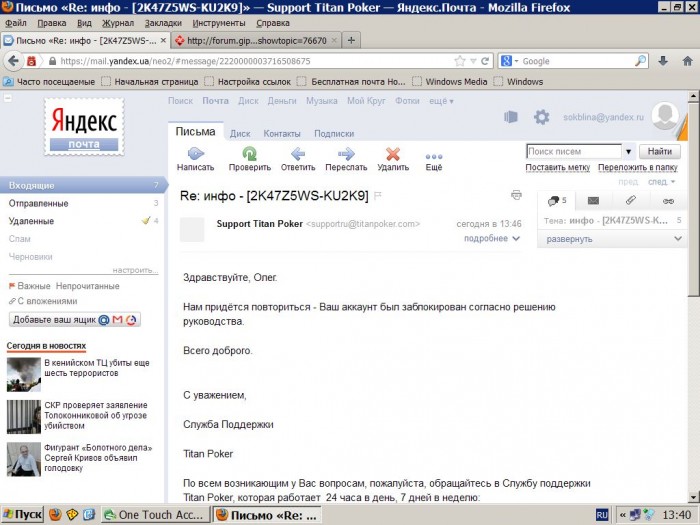Click the themes icon left of gear
The image size is (700, 525).
(511, 117)
